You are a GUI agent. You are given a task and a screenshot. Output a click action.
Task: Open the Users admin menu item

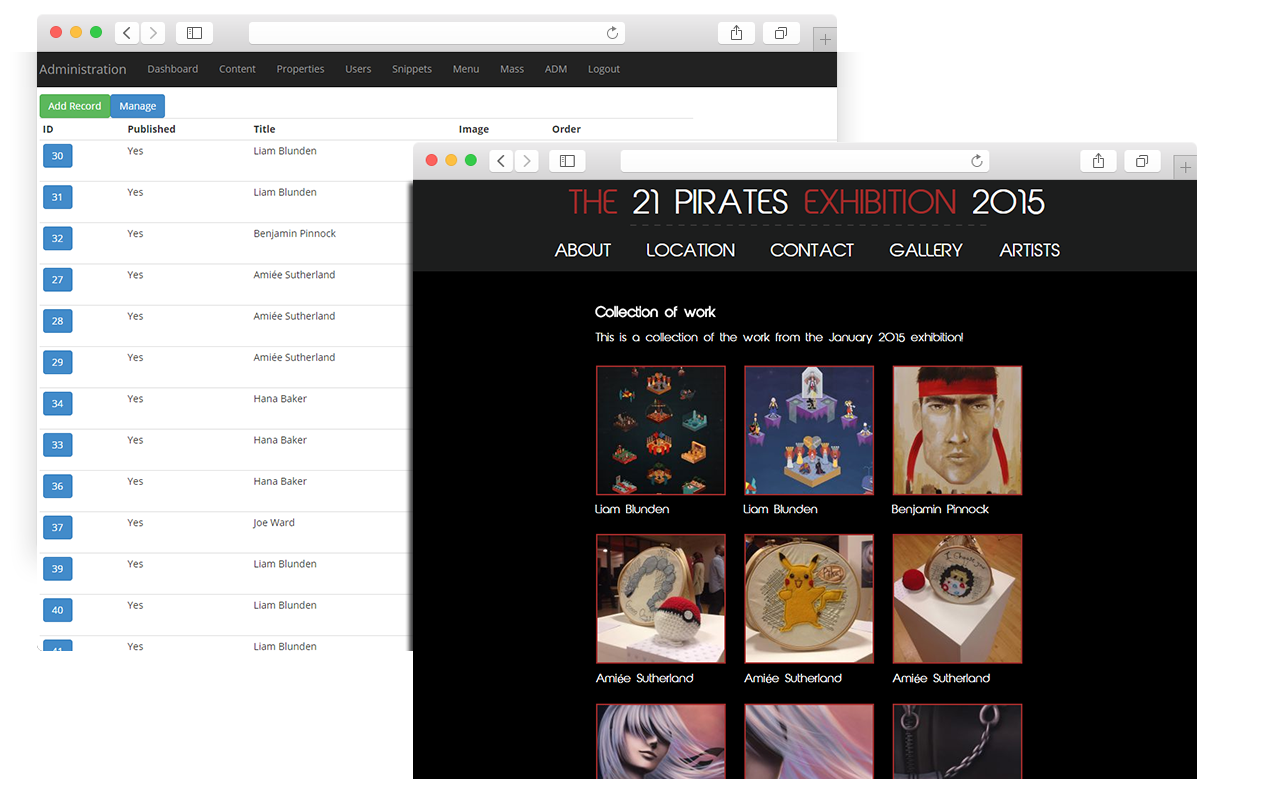(x=358, y=69)
